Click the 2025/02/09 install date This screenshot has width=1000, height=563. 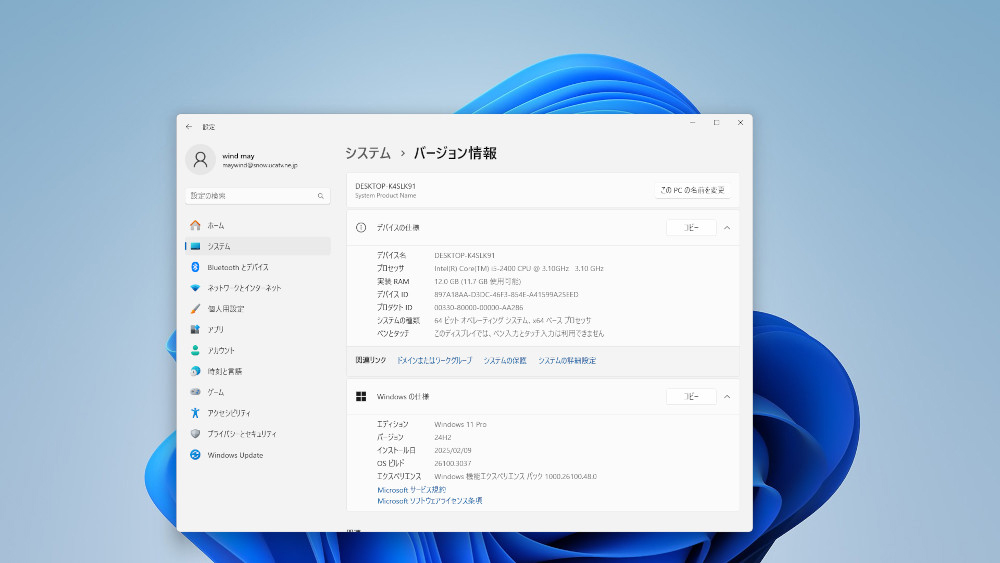click(x=453, y=450)
